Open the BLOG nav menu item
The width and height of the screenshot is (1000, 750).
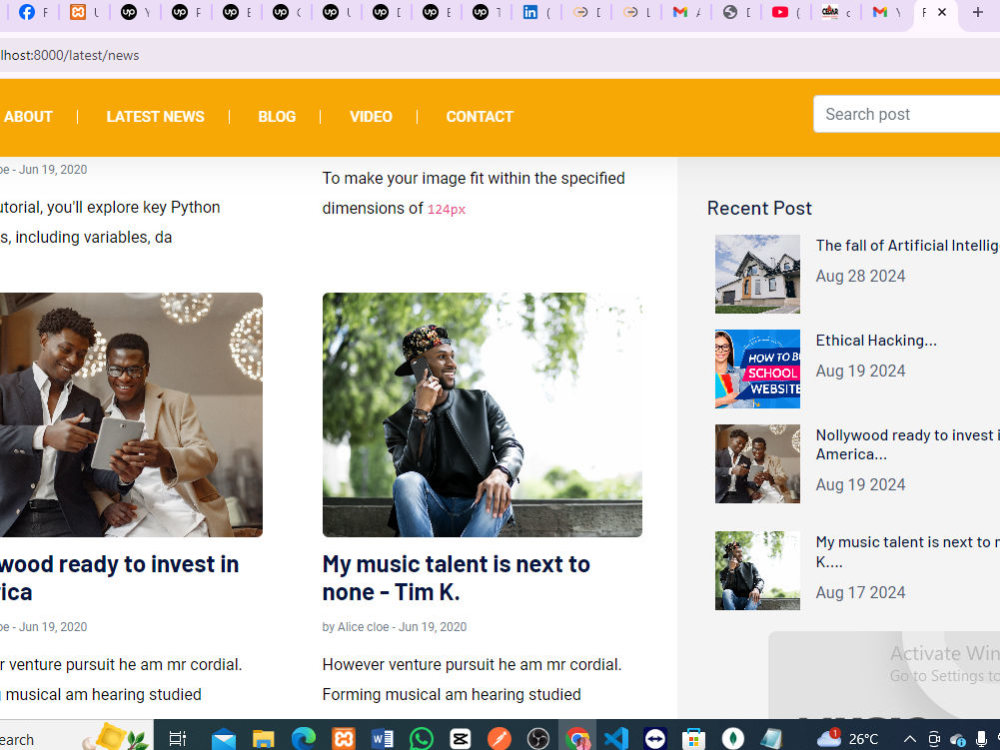[x=277, y=117]
